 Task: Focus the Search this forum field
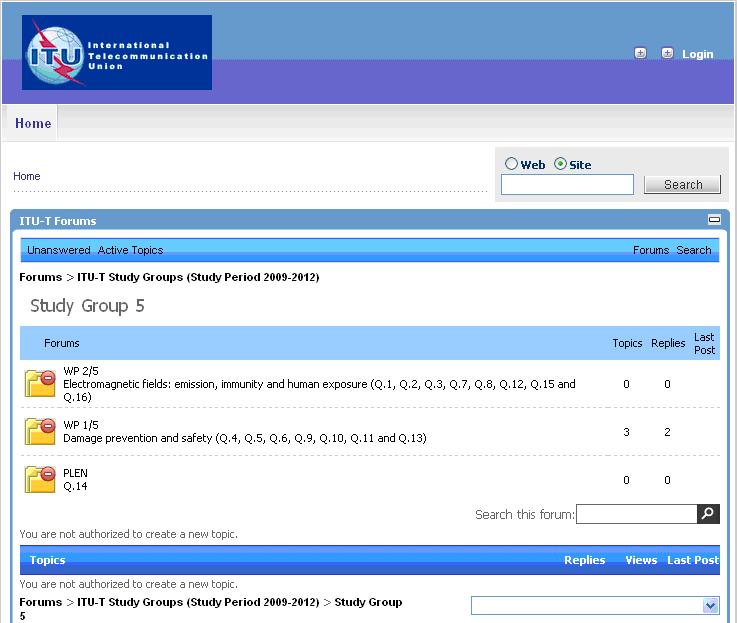(637, 514)
